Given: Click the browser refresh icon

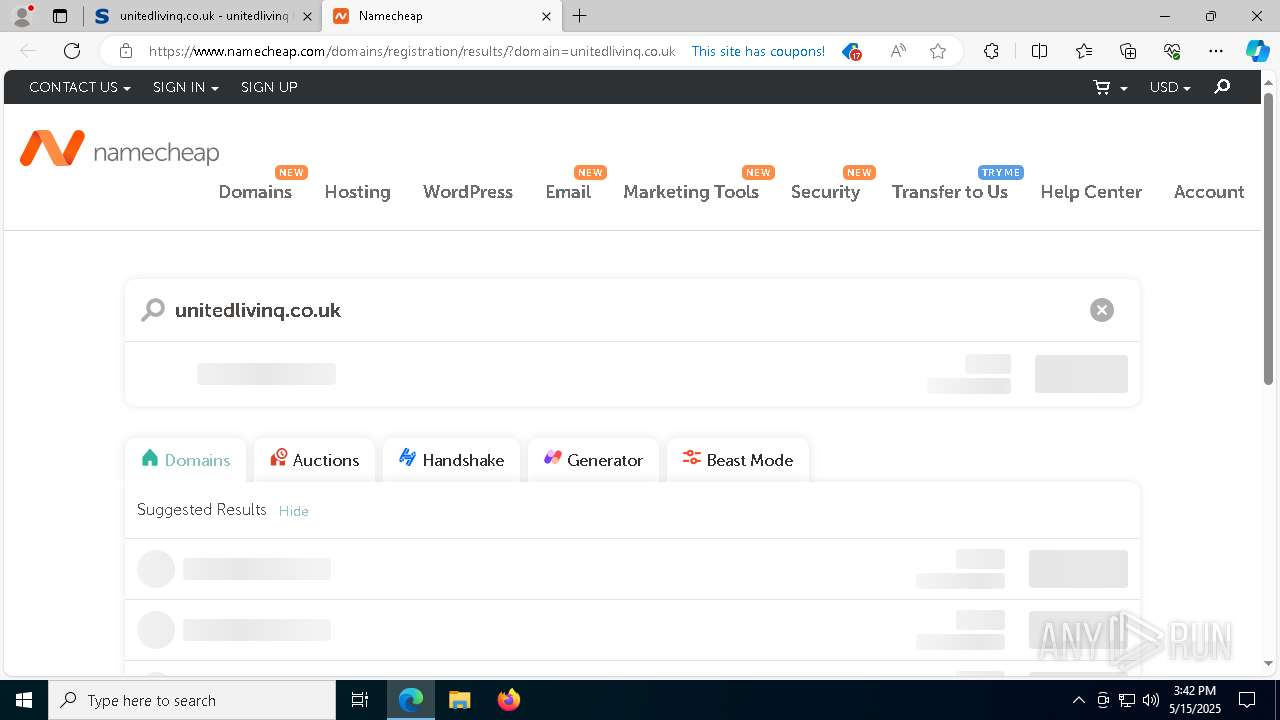Looking at the screenshot, I should coord(72,51).
